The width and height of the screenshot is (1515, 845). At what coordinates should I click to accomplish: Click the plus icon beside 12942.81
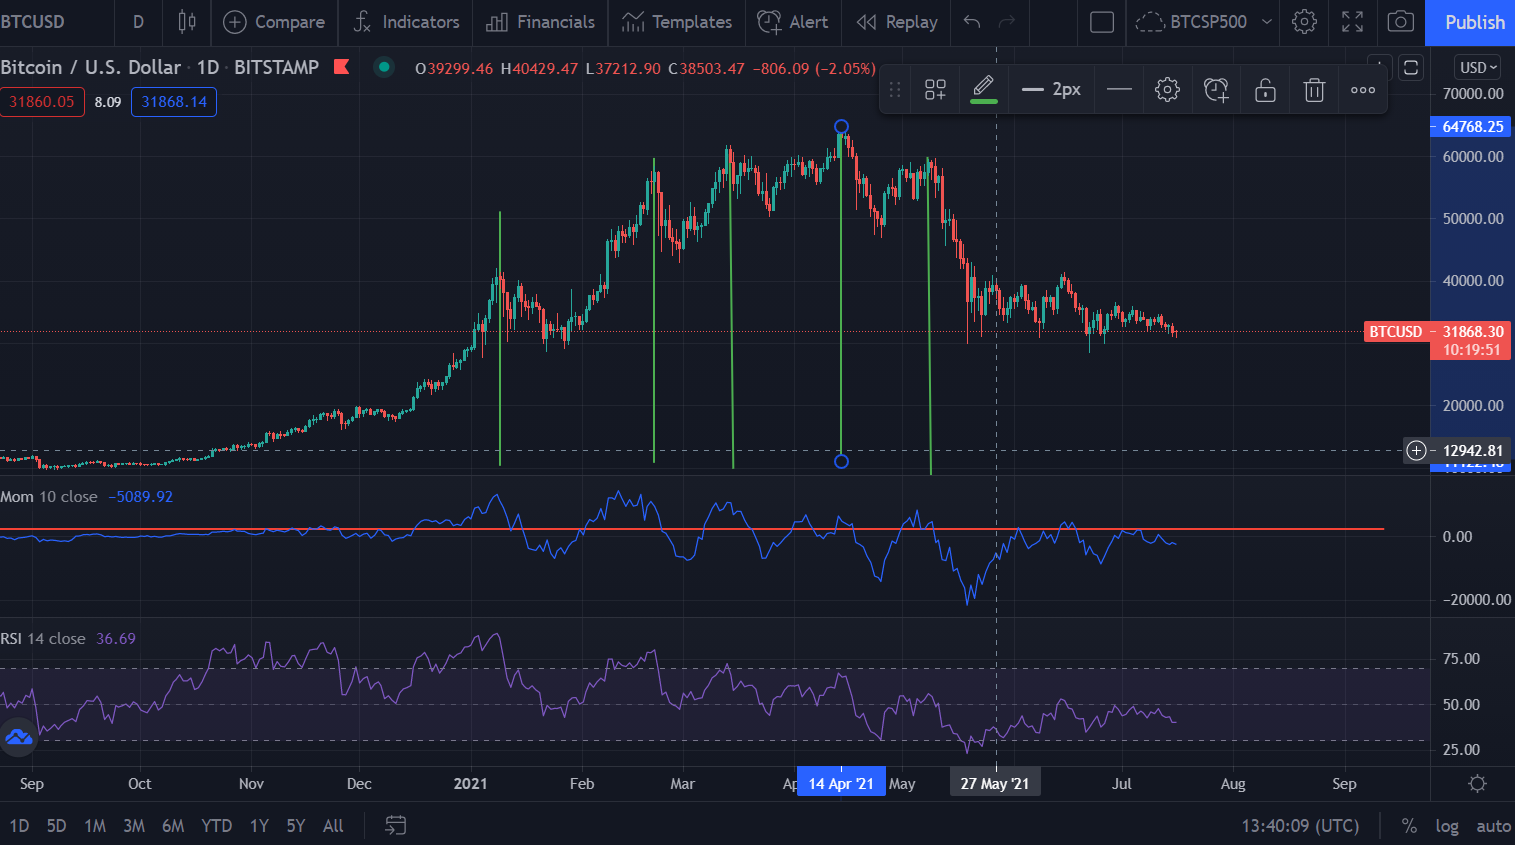[1416, 450]
